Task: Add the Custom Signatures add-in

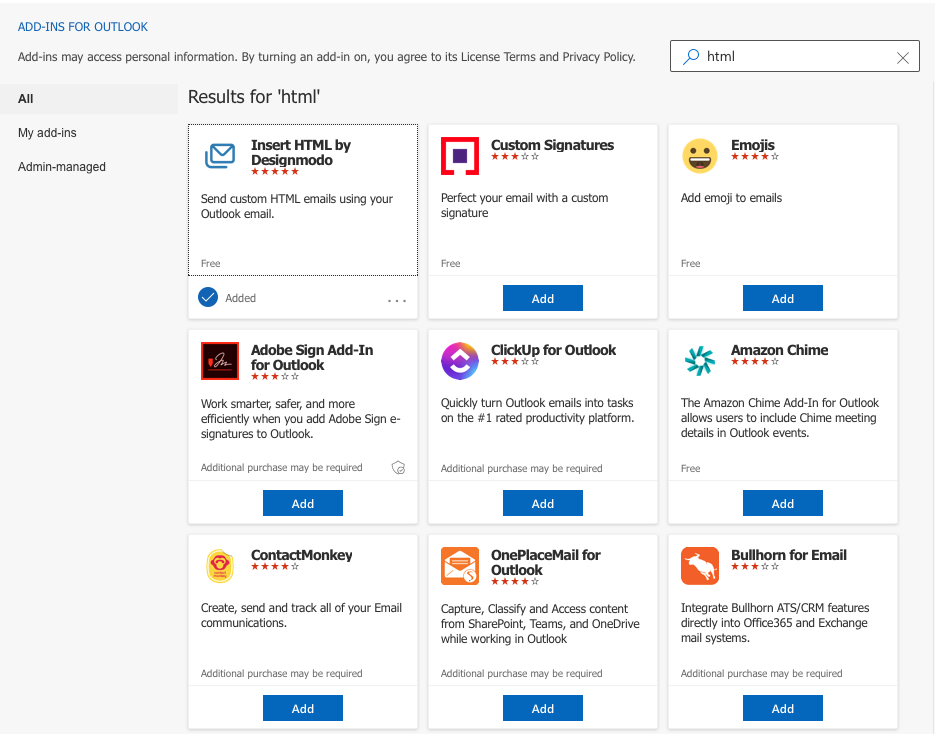Action: point(543,298)
